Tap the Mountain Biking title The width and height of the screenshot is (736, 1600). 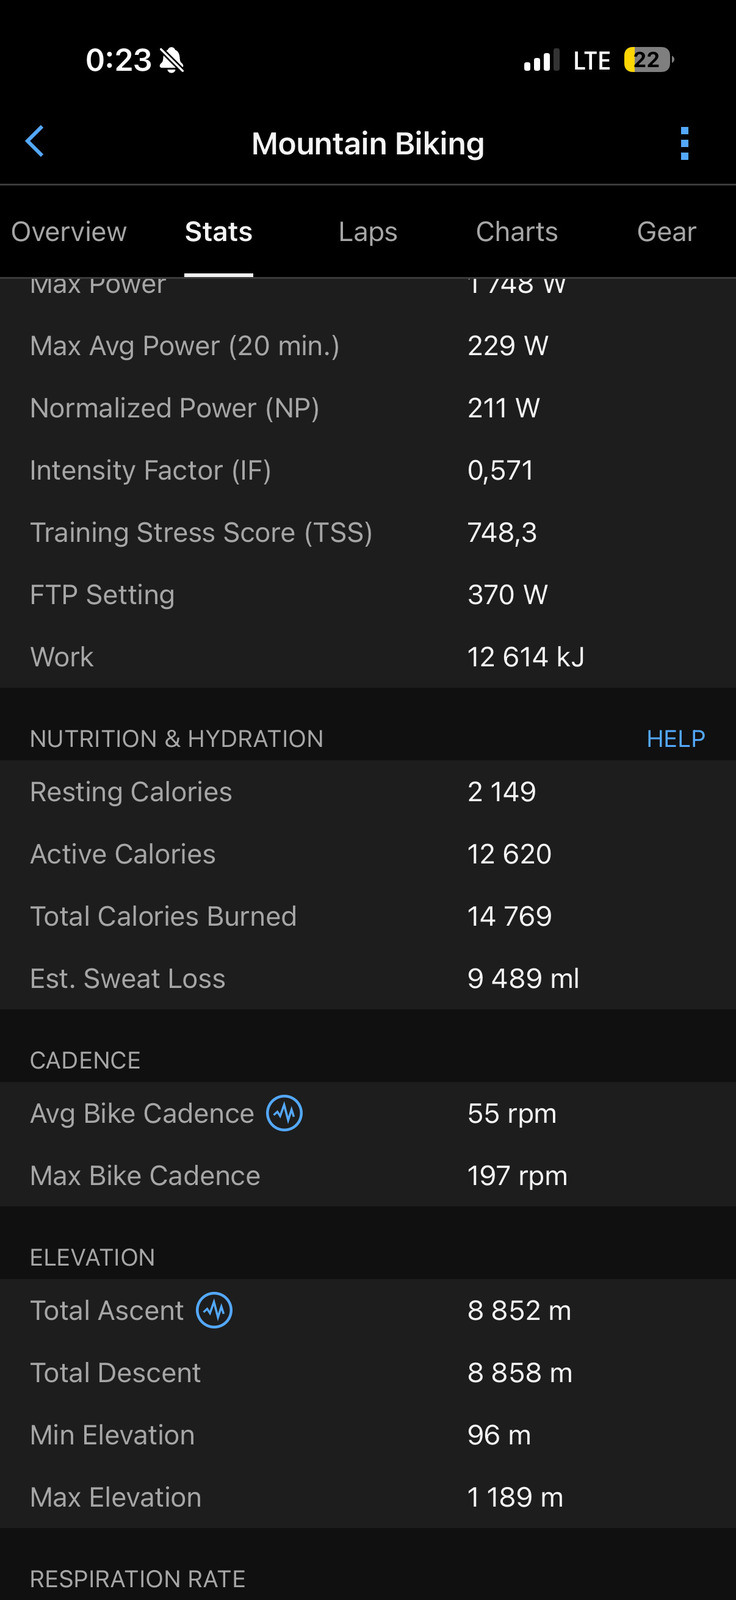368,144
